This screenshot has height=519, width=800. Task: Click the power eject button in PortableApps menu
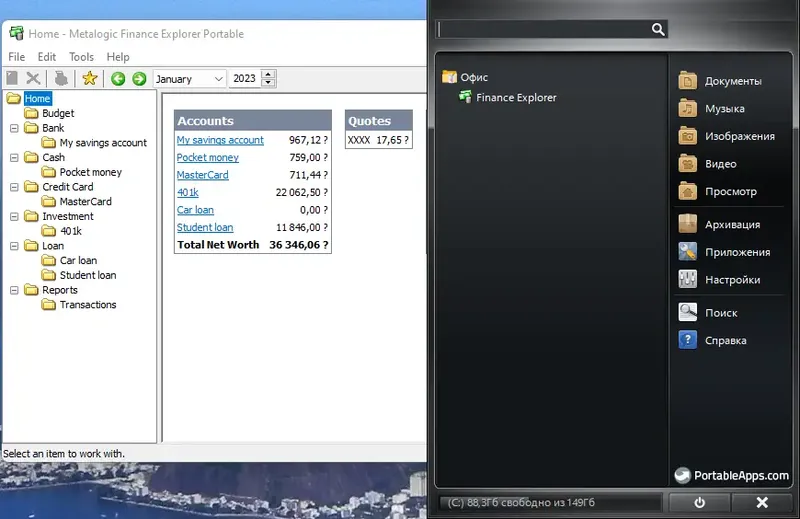[x=699, y=503]
